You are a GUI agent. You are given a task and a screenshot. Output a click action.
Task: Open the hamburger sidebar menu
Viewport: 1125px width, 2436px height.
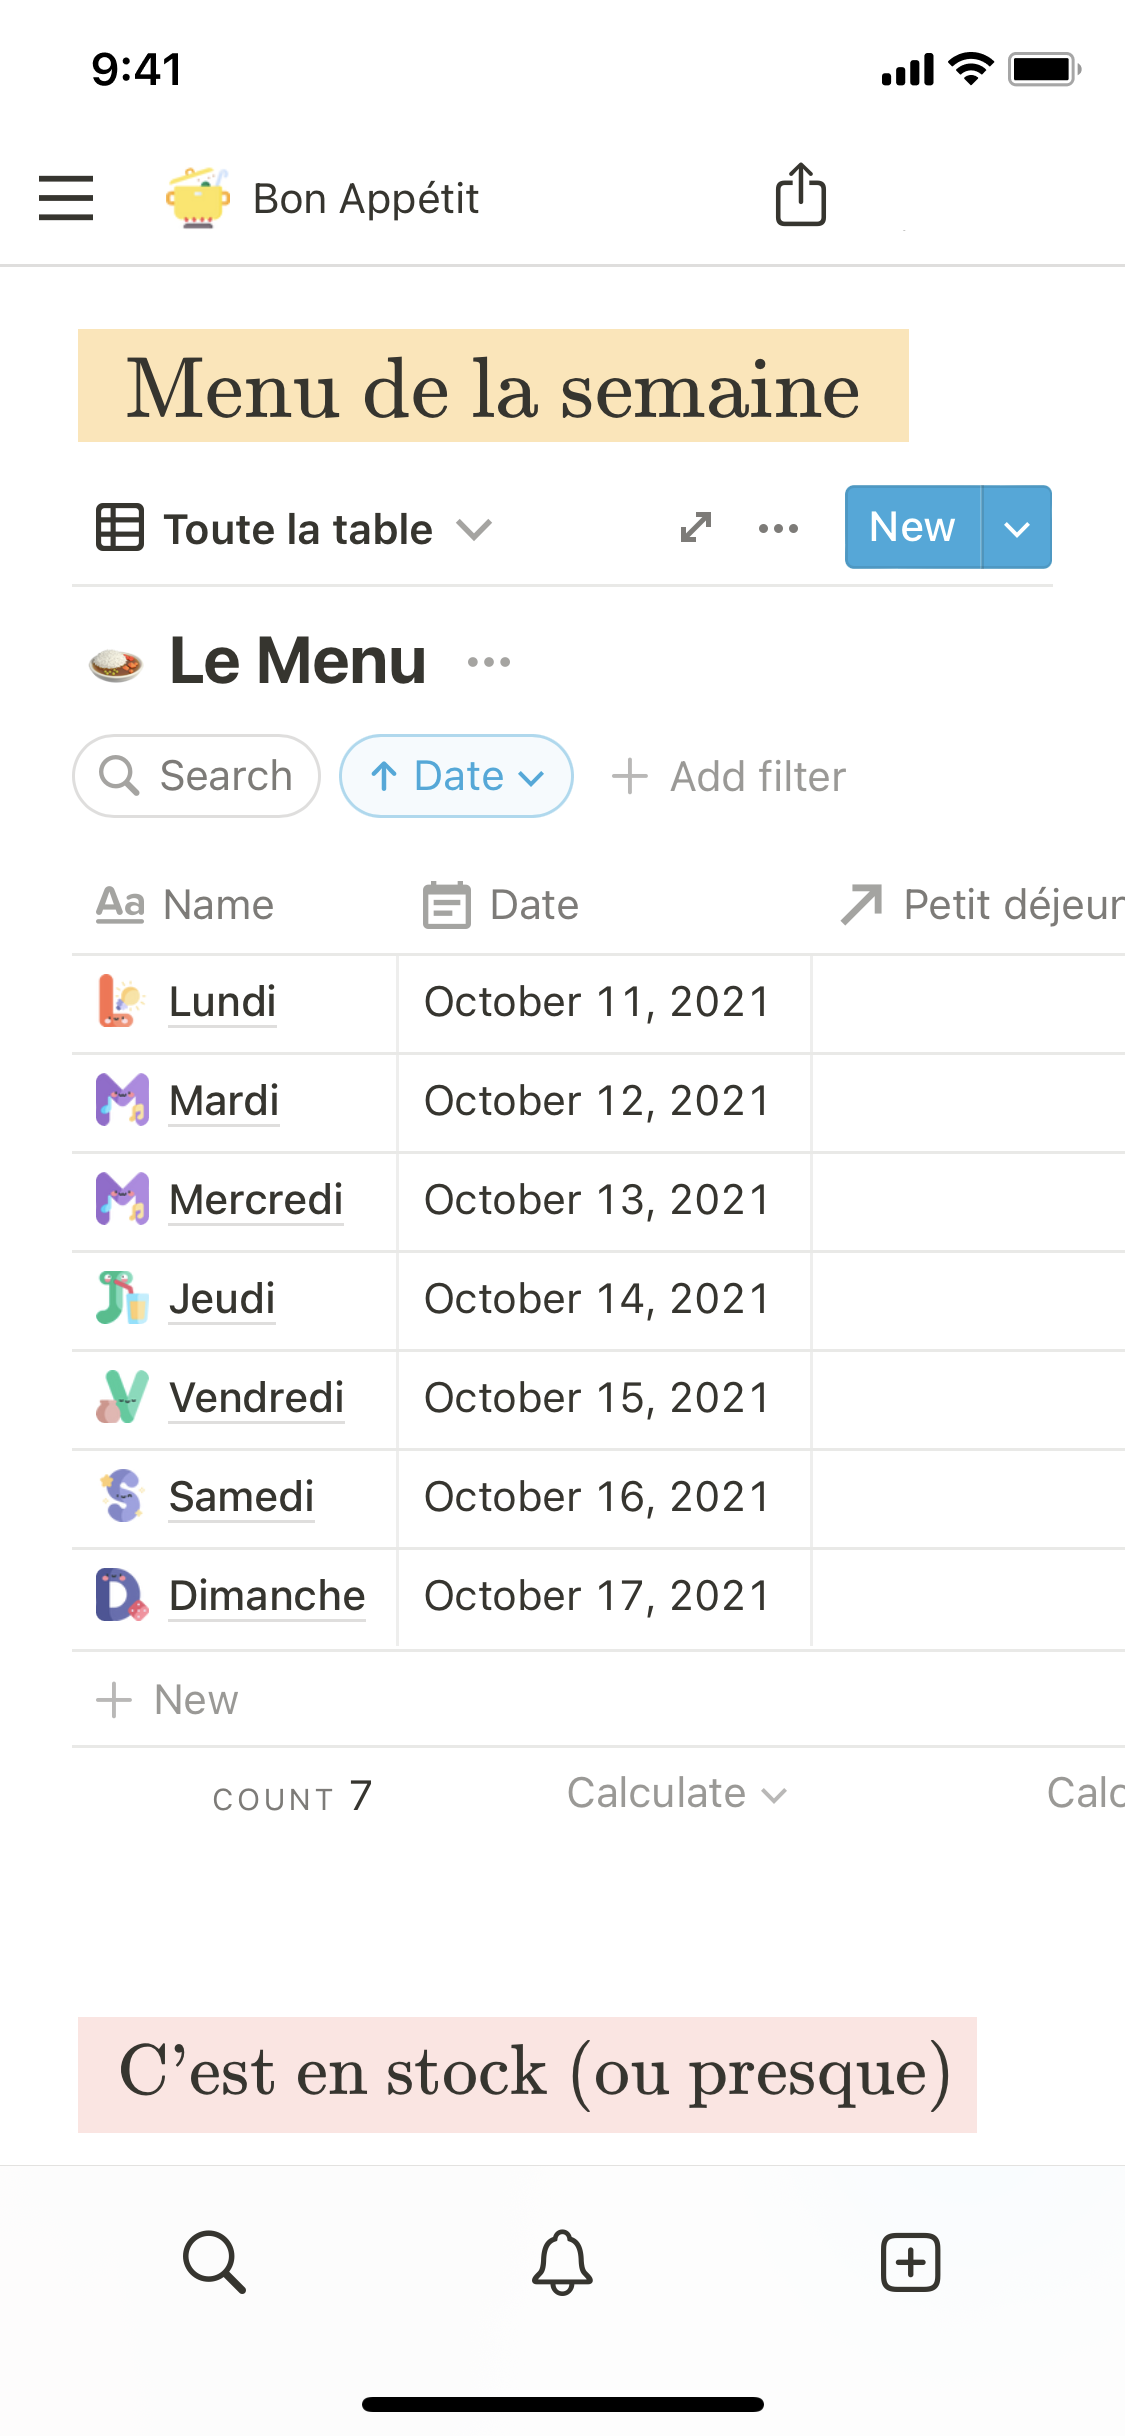click(66, 197)
